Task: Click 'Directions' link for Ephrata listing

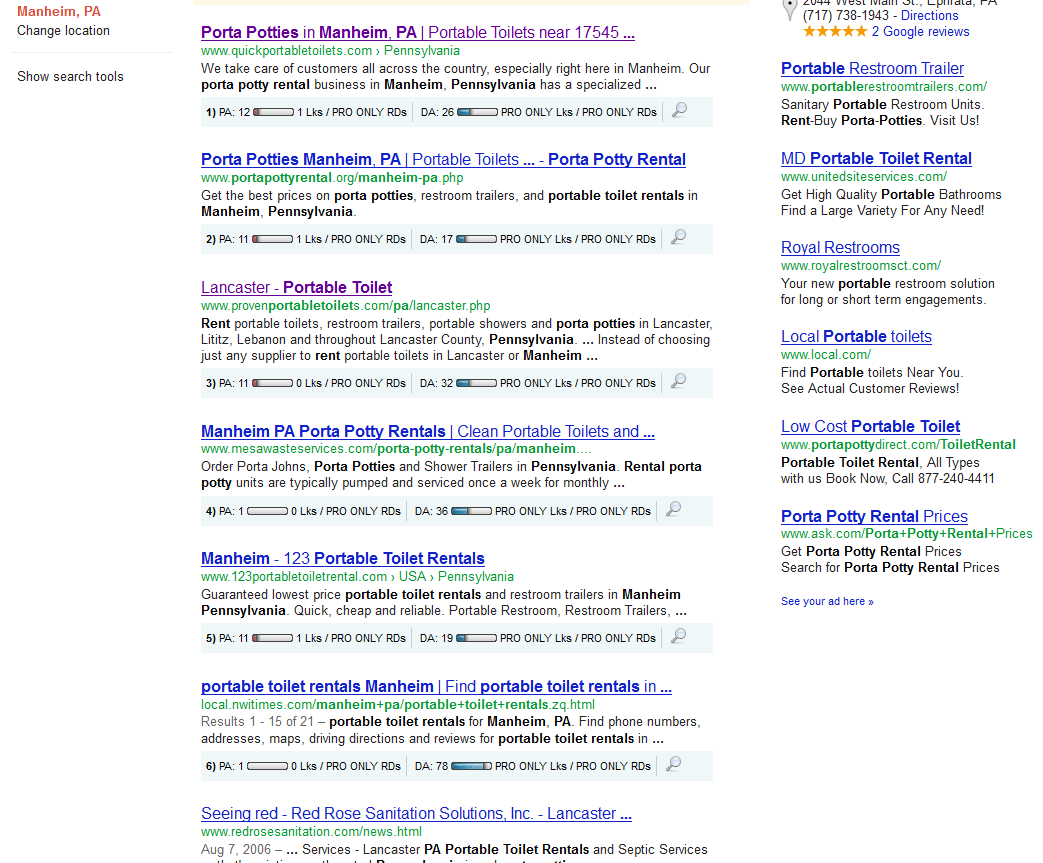Action: pos(929,15)
